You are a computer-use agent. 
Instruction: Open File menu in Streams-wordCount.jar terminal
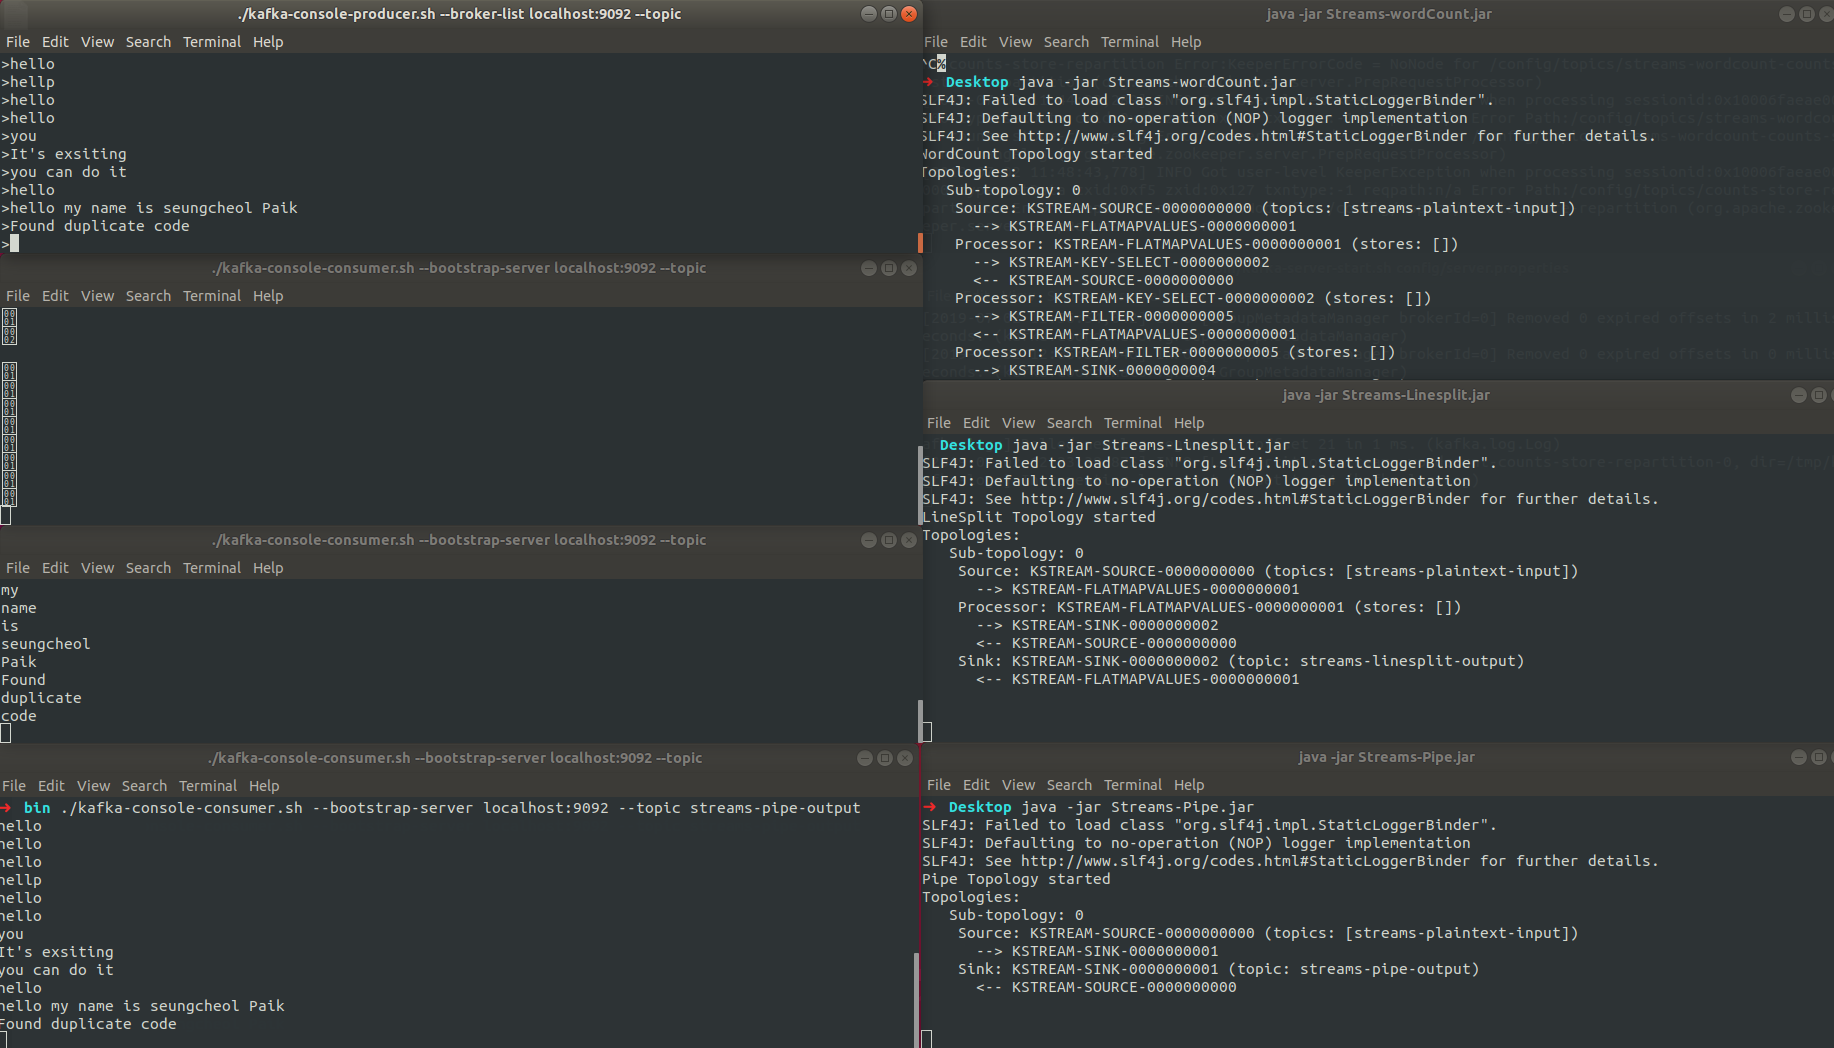pyautogui.click(x=936, y=42)
